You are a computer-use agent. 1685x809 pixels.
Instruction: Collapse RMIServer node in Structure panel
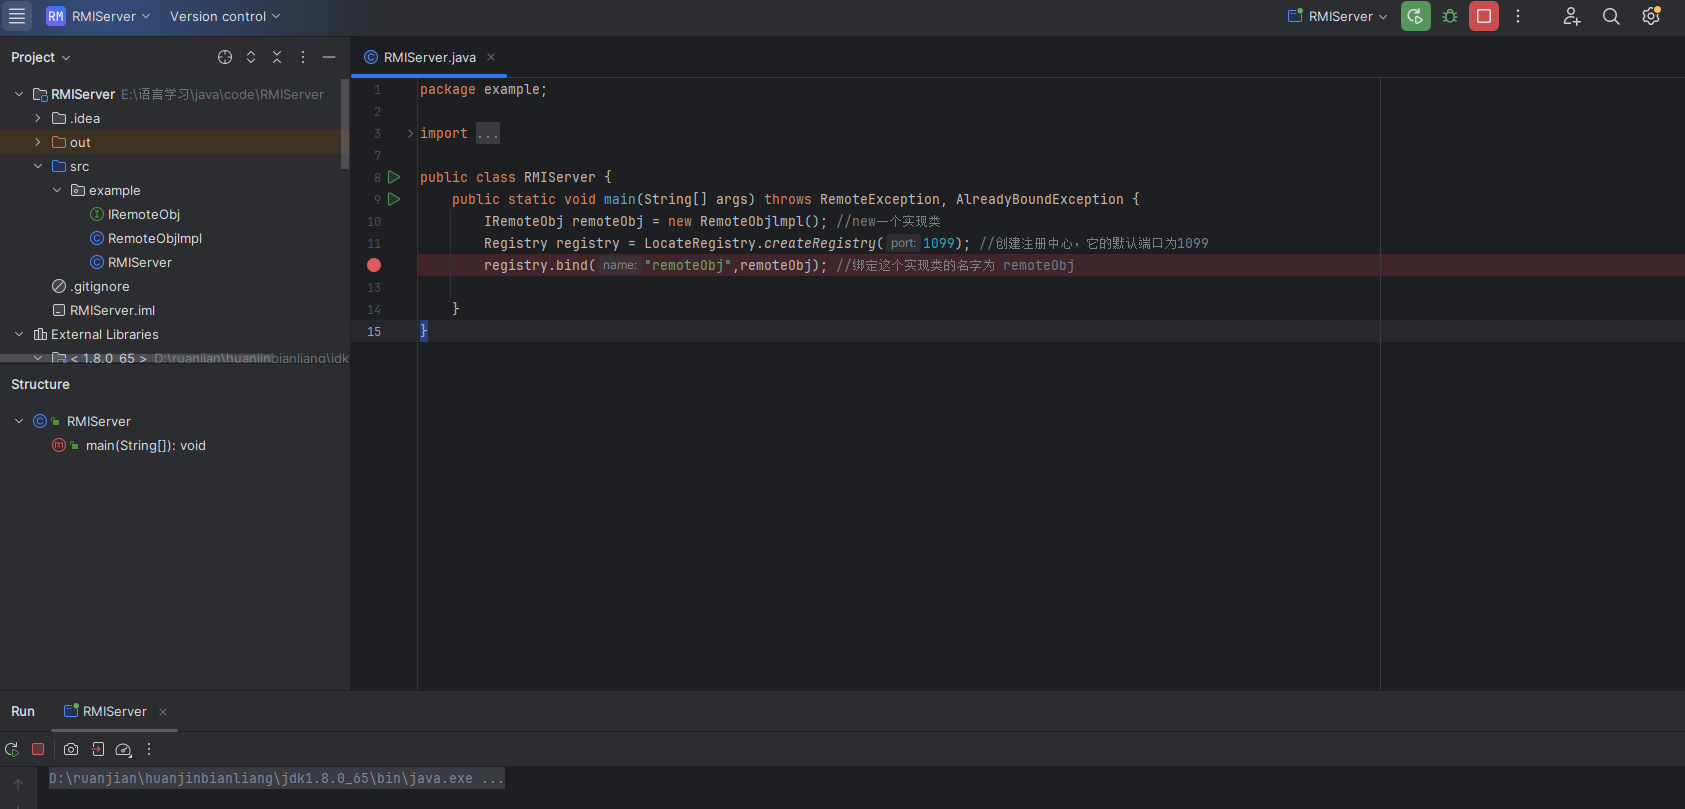[x=19, y=421]
